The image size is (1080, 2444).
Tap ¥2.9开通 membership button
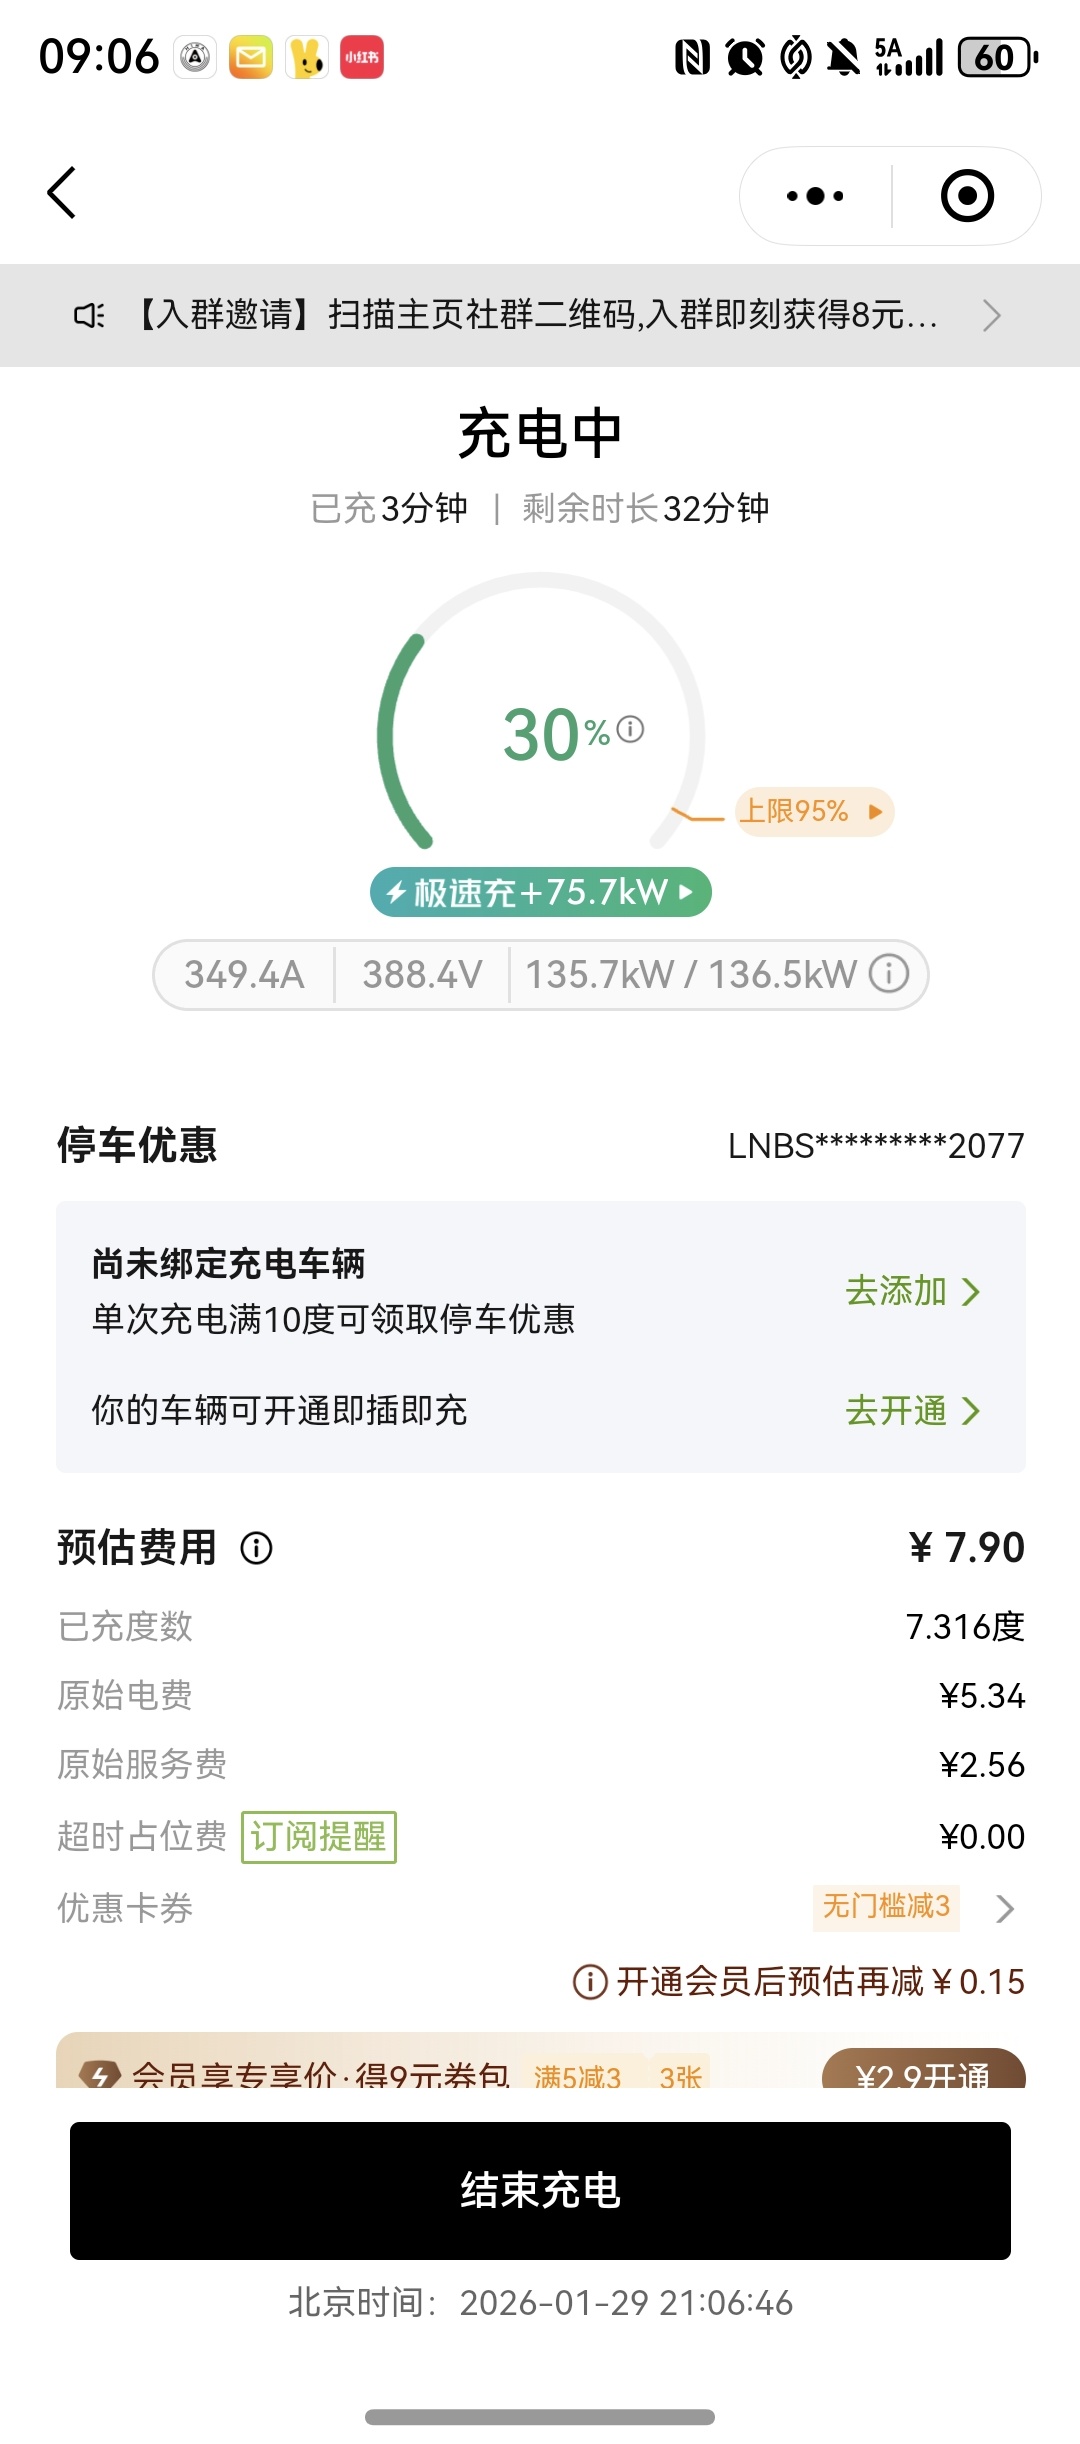(924, 2069)
